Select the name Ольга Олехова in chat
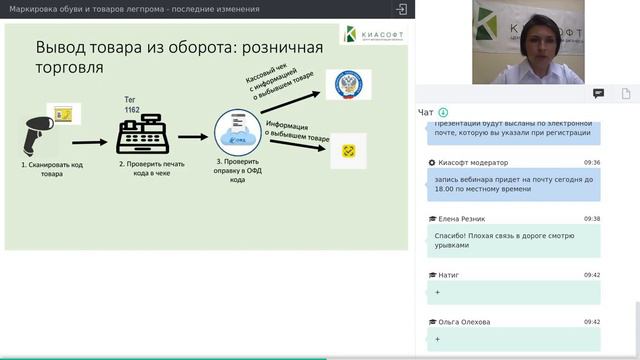The width and height of the screenshot is (640, 360). (464, 322)
